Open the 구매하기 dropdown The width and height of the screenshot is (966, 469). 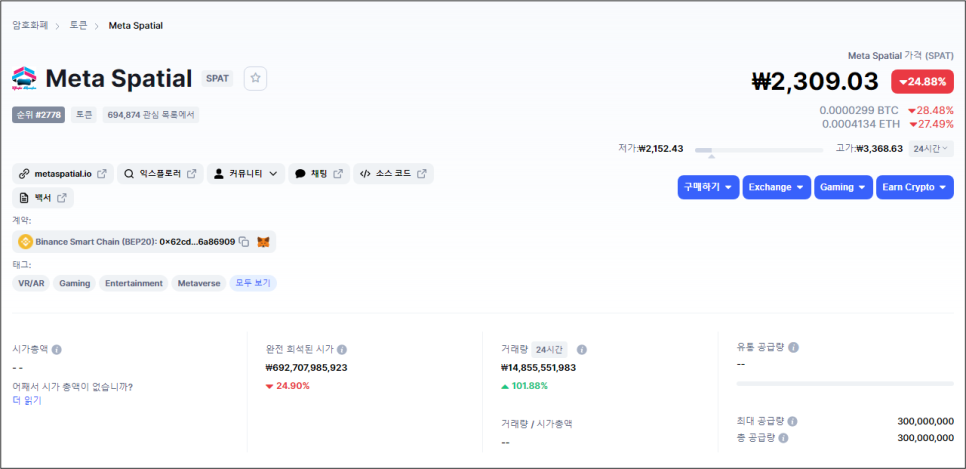click(708, 187)
